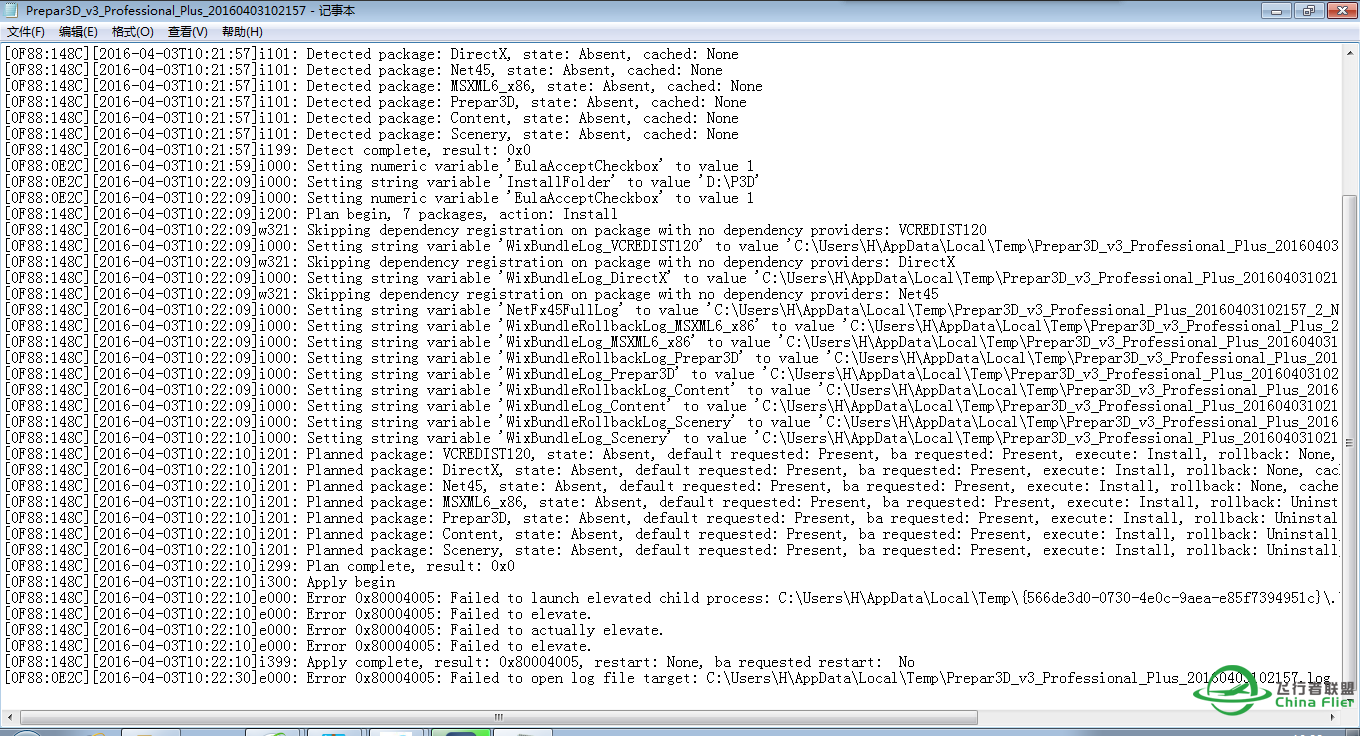Click the skipping dependency line ending VCREDIST120
Screen dimensions: 1360x736
coord(496,230)
